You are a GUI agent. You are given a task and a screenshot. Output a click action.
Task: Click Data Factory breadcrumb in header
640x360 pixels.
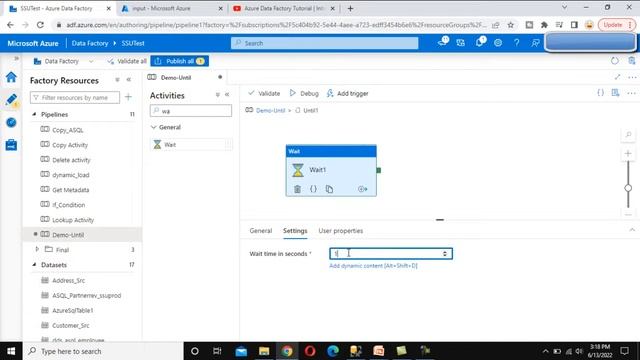tap(90, 43)
